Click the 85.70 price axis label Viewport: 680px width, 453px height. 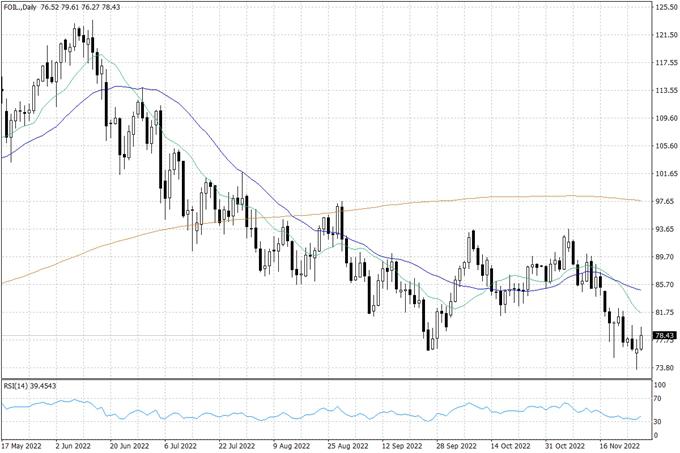pyautogui.click(x=665, y=285)
